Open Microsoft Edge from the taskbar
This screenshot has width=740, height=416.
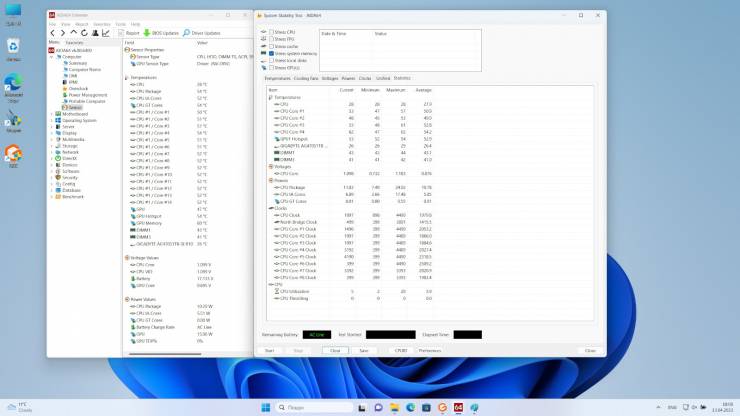[x=411, y=408]
